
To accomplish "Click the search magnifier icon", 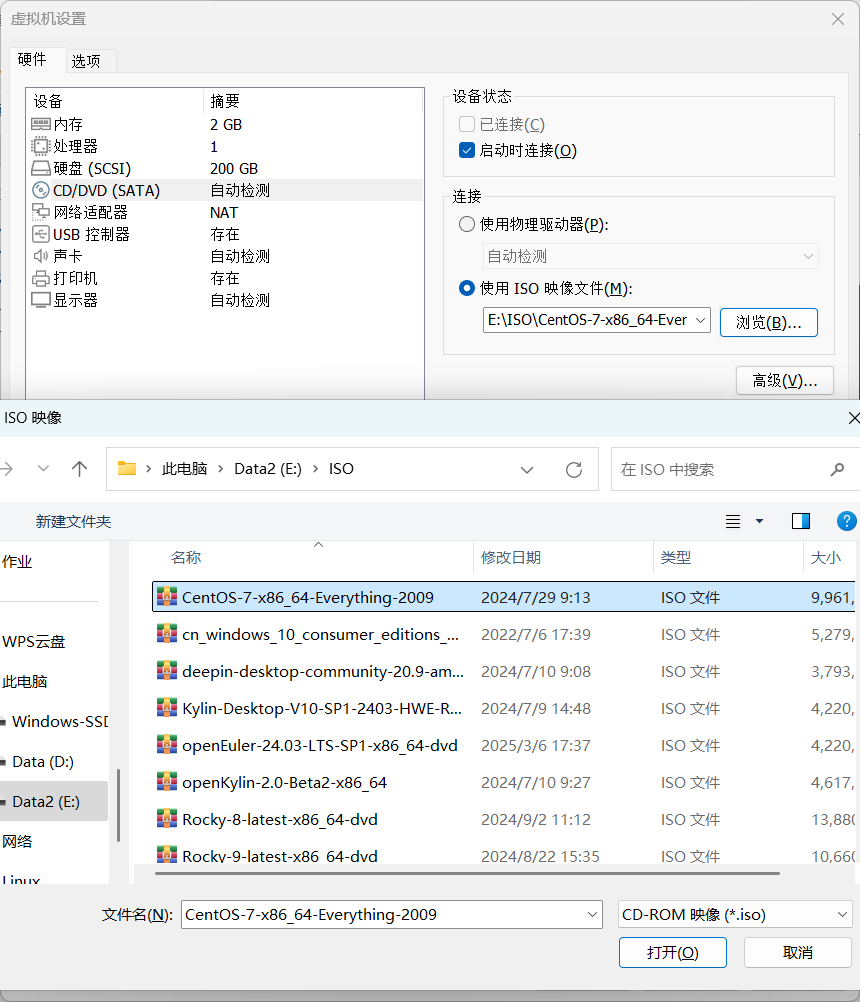I will (x=837, y=470).
